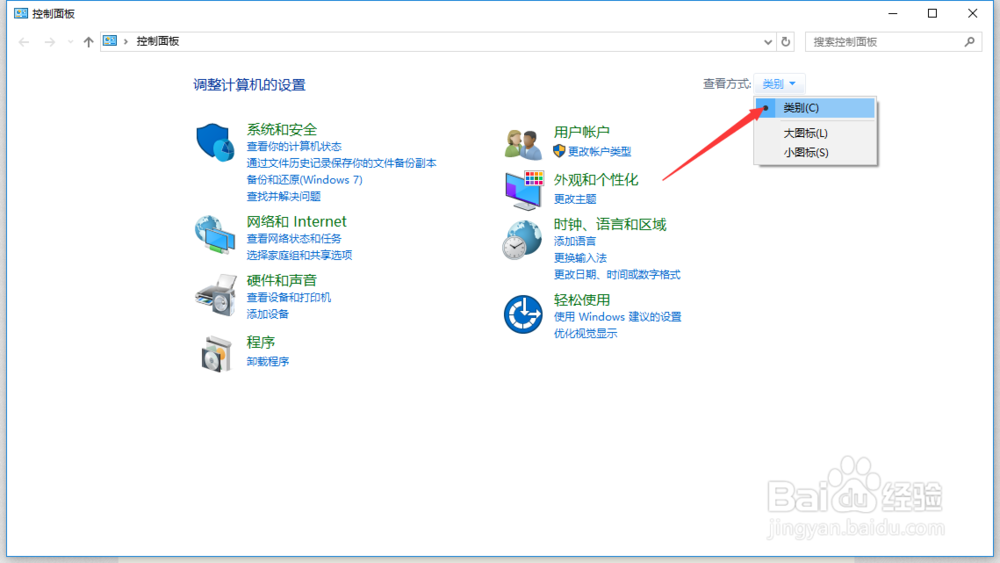Select 大图标(L) view option
1000x563 pixels.
[x=815, y=133]
